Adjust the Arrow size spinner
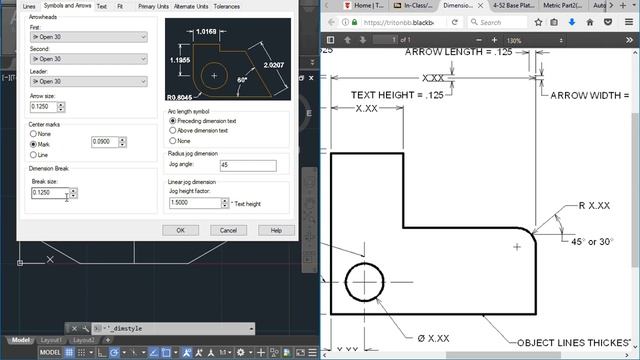 coord(61,107)
